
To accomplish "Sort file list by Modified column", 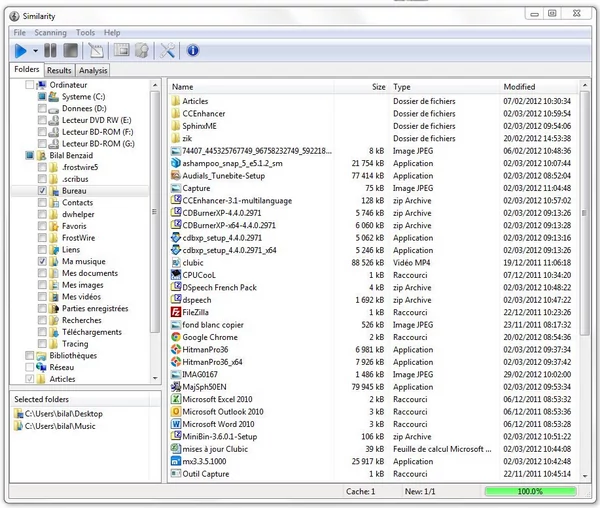I will click(x=539, y=87).
